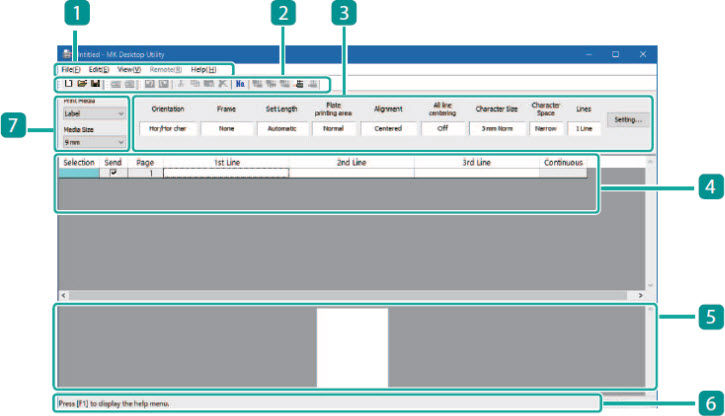Screen dimensions: 725x416
Task: Open the File menu
Action: [x=70, y=70]
